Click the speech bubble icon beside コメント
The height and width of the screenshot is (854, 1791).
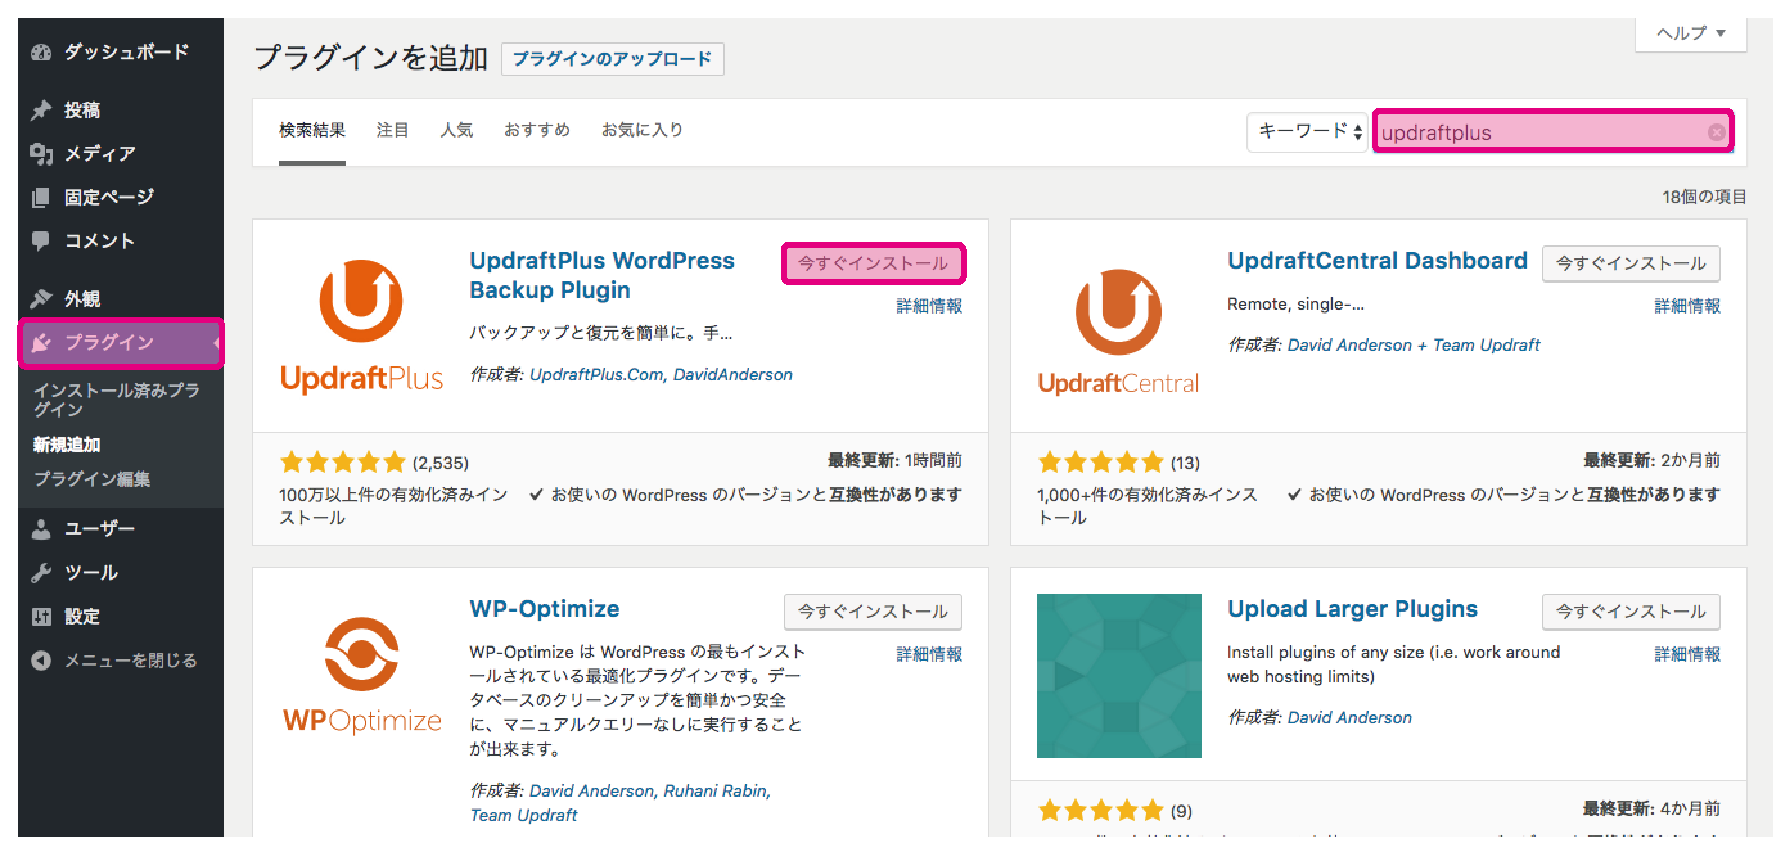click(x=41, y=241)
